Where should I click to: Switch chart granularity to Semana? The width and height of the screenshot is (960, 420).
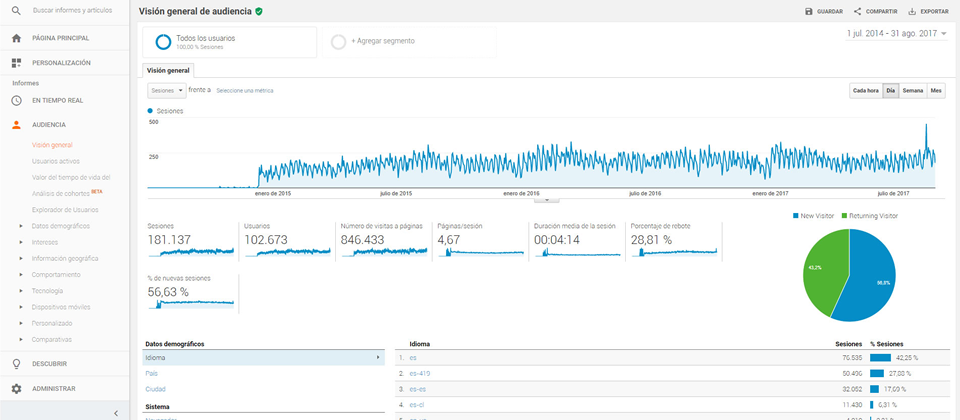coord(912,91)
